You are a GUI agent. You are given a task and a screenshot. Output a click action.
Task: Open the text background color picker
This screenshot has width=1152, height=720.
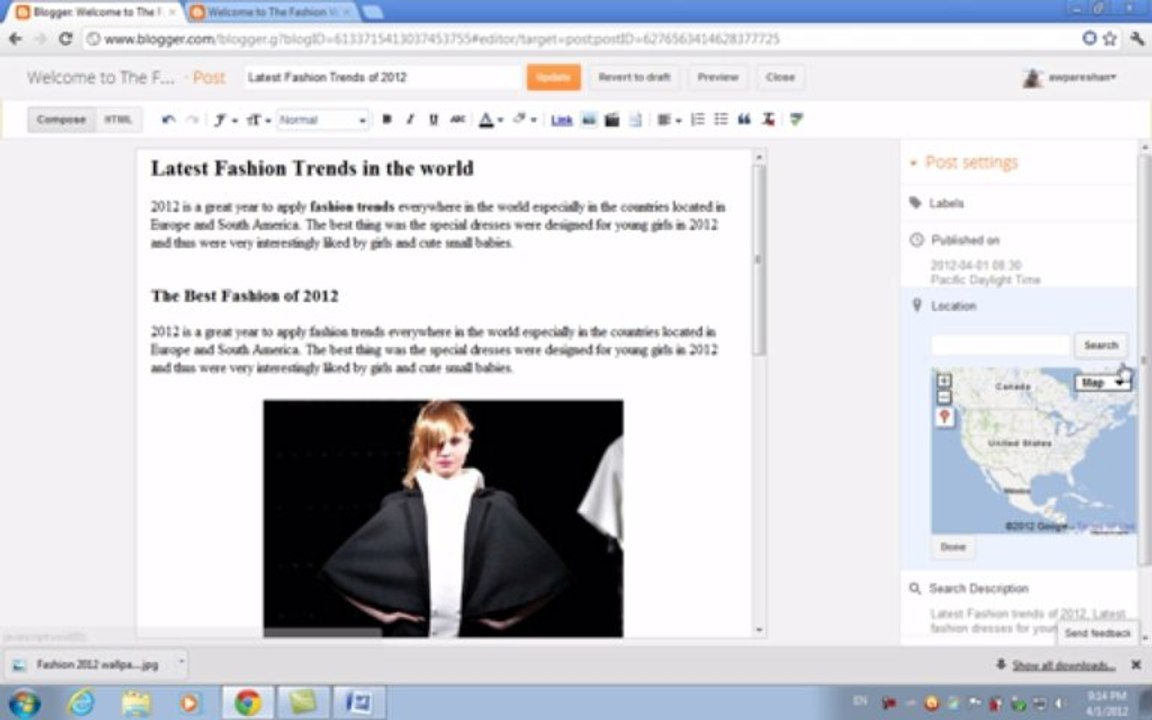coord(524,120)
